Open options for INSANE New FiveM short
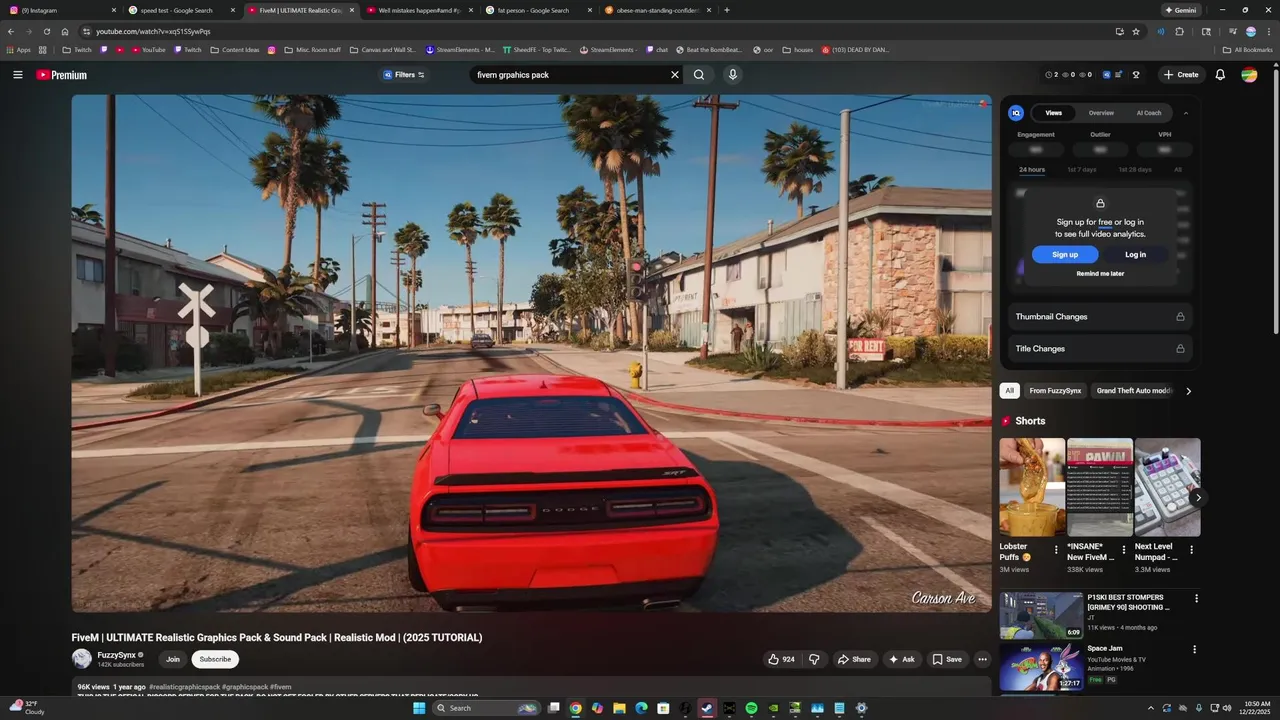This screenshot has width=1280, height=720. tap(1123, 550)
